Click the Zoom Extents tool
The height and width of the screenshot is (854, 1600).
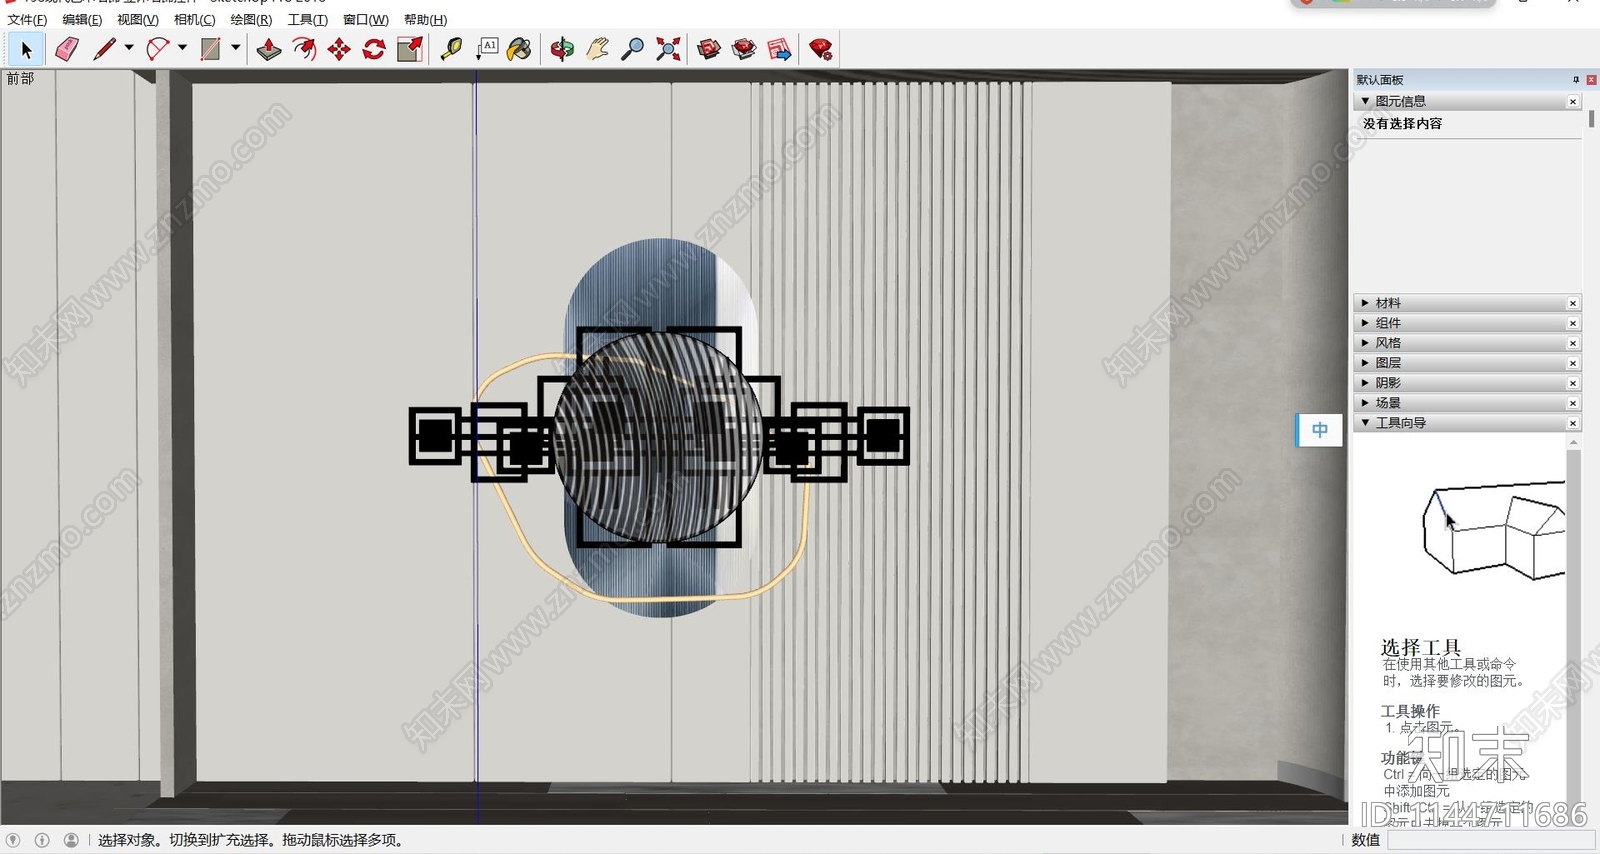click(x=668, y=49)
